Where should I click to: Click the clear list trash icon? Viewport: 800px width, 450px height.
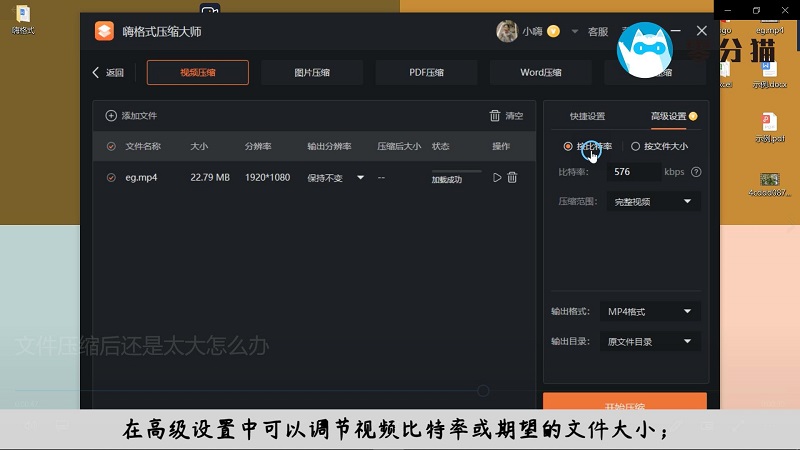pyautogui.click(x=495, y=116)
